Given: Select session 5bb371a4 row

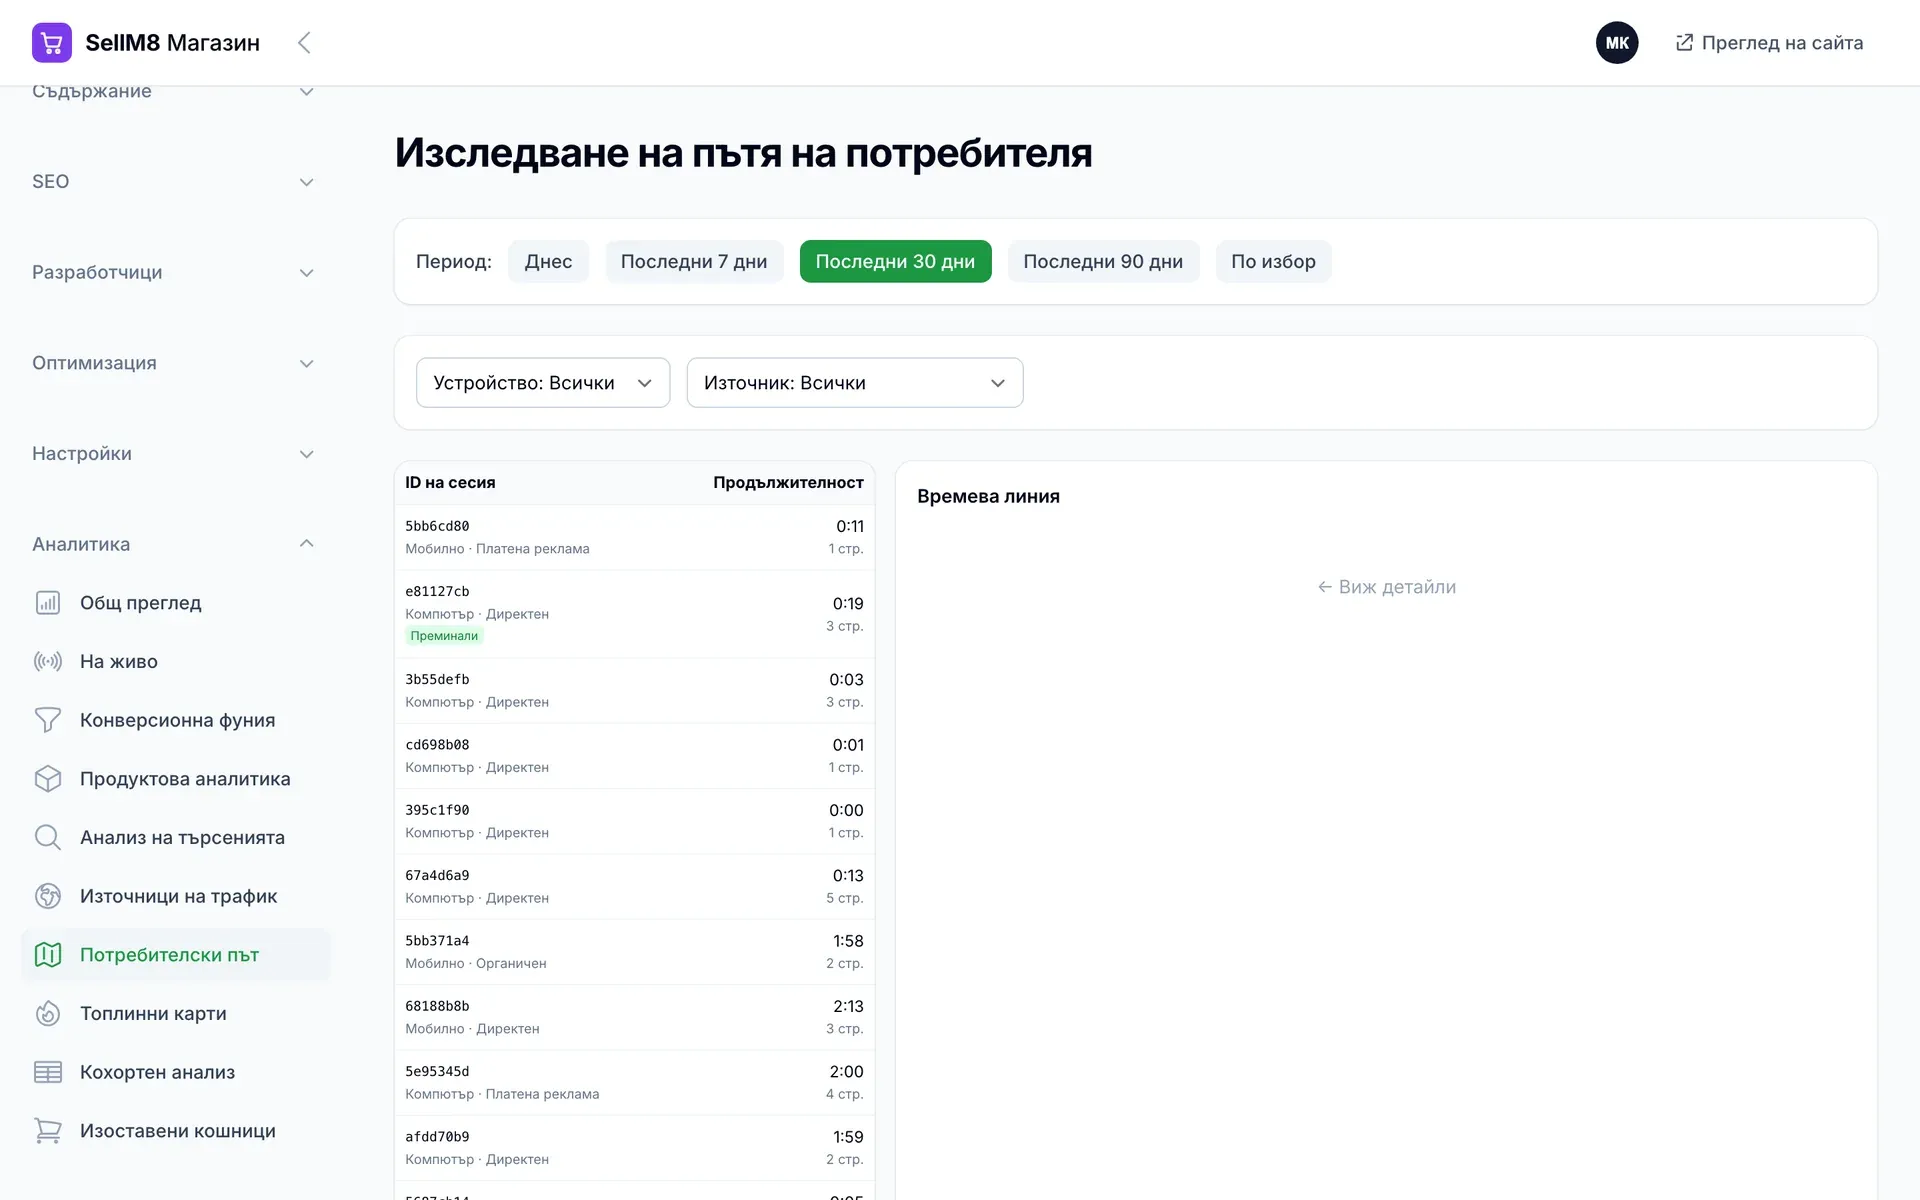Looking at the screenshot, I should [634, 952].
